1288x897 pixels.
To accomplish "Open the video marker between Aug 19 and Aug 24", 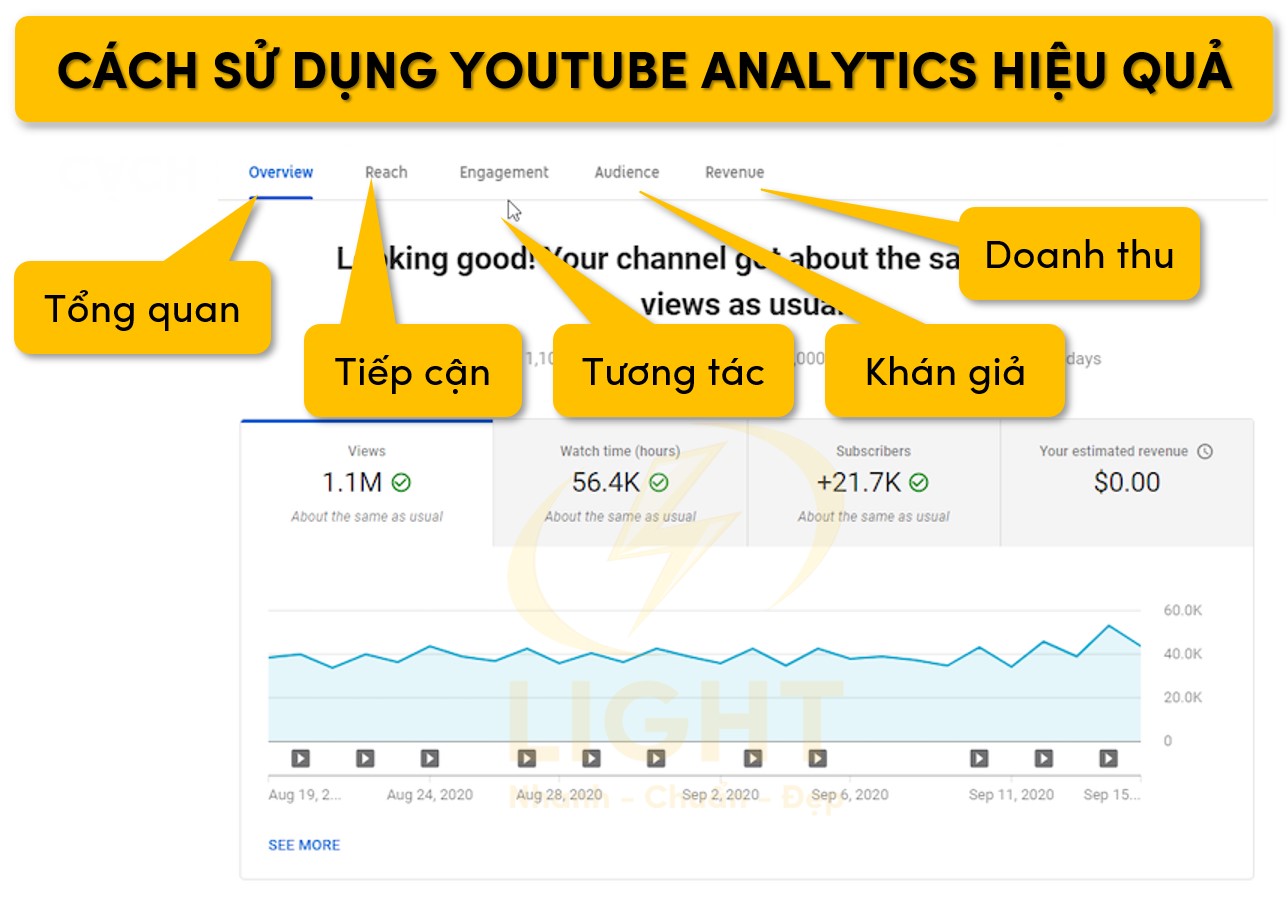I will pyautogui.click(x=365, y=759).
